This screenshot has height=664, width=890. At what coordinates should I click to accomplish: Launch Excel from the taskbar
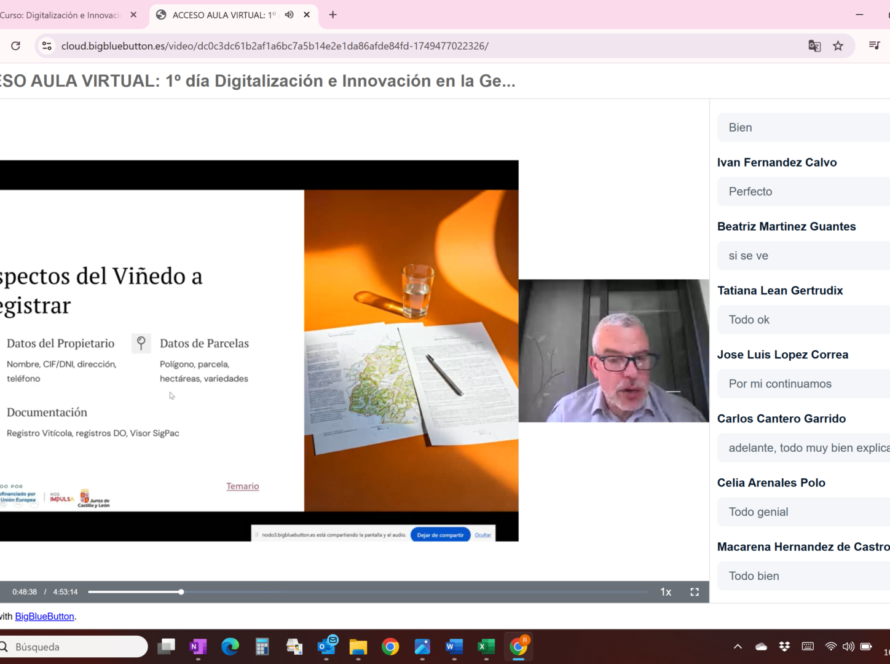(486, 647)
